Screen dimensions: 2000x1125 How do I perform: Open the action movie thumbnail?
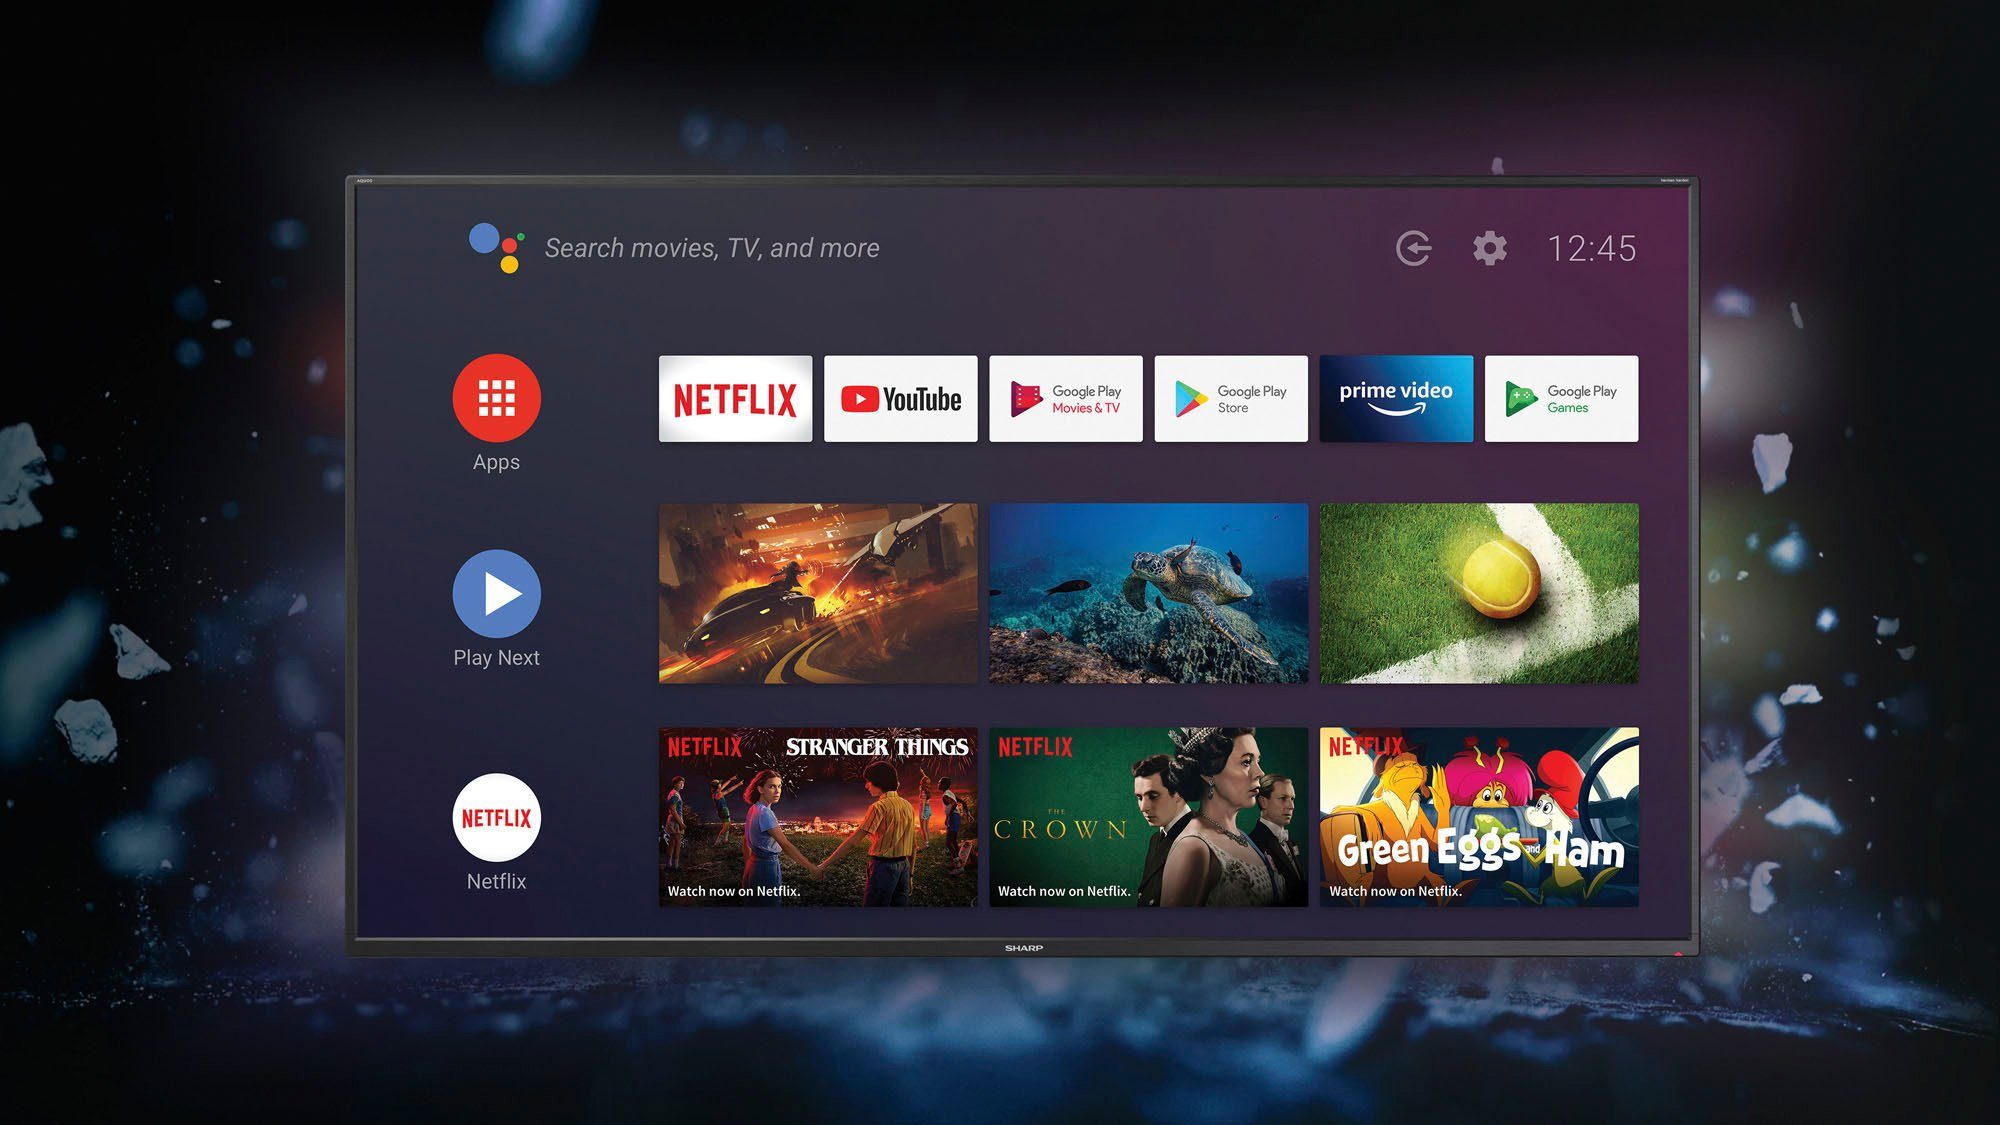[x=819, y=591]
